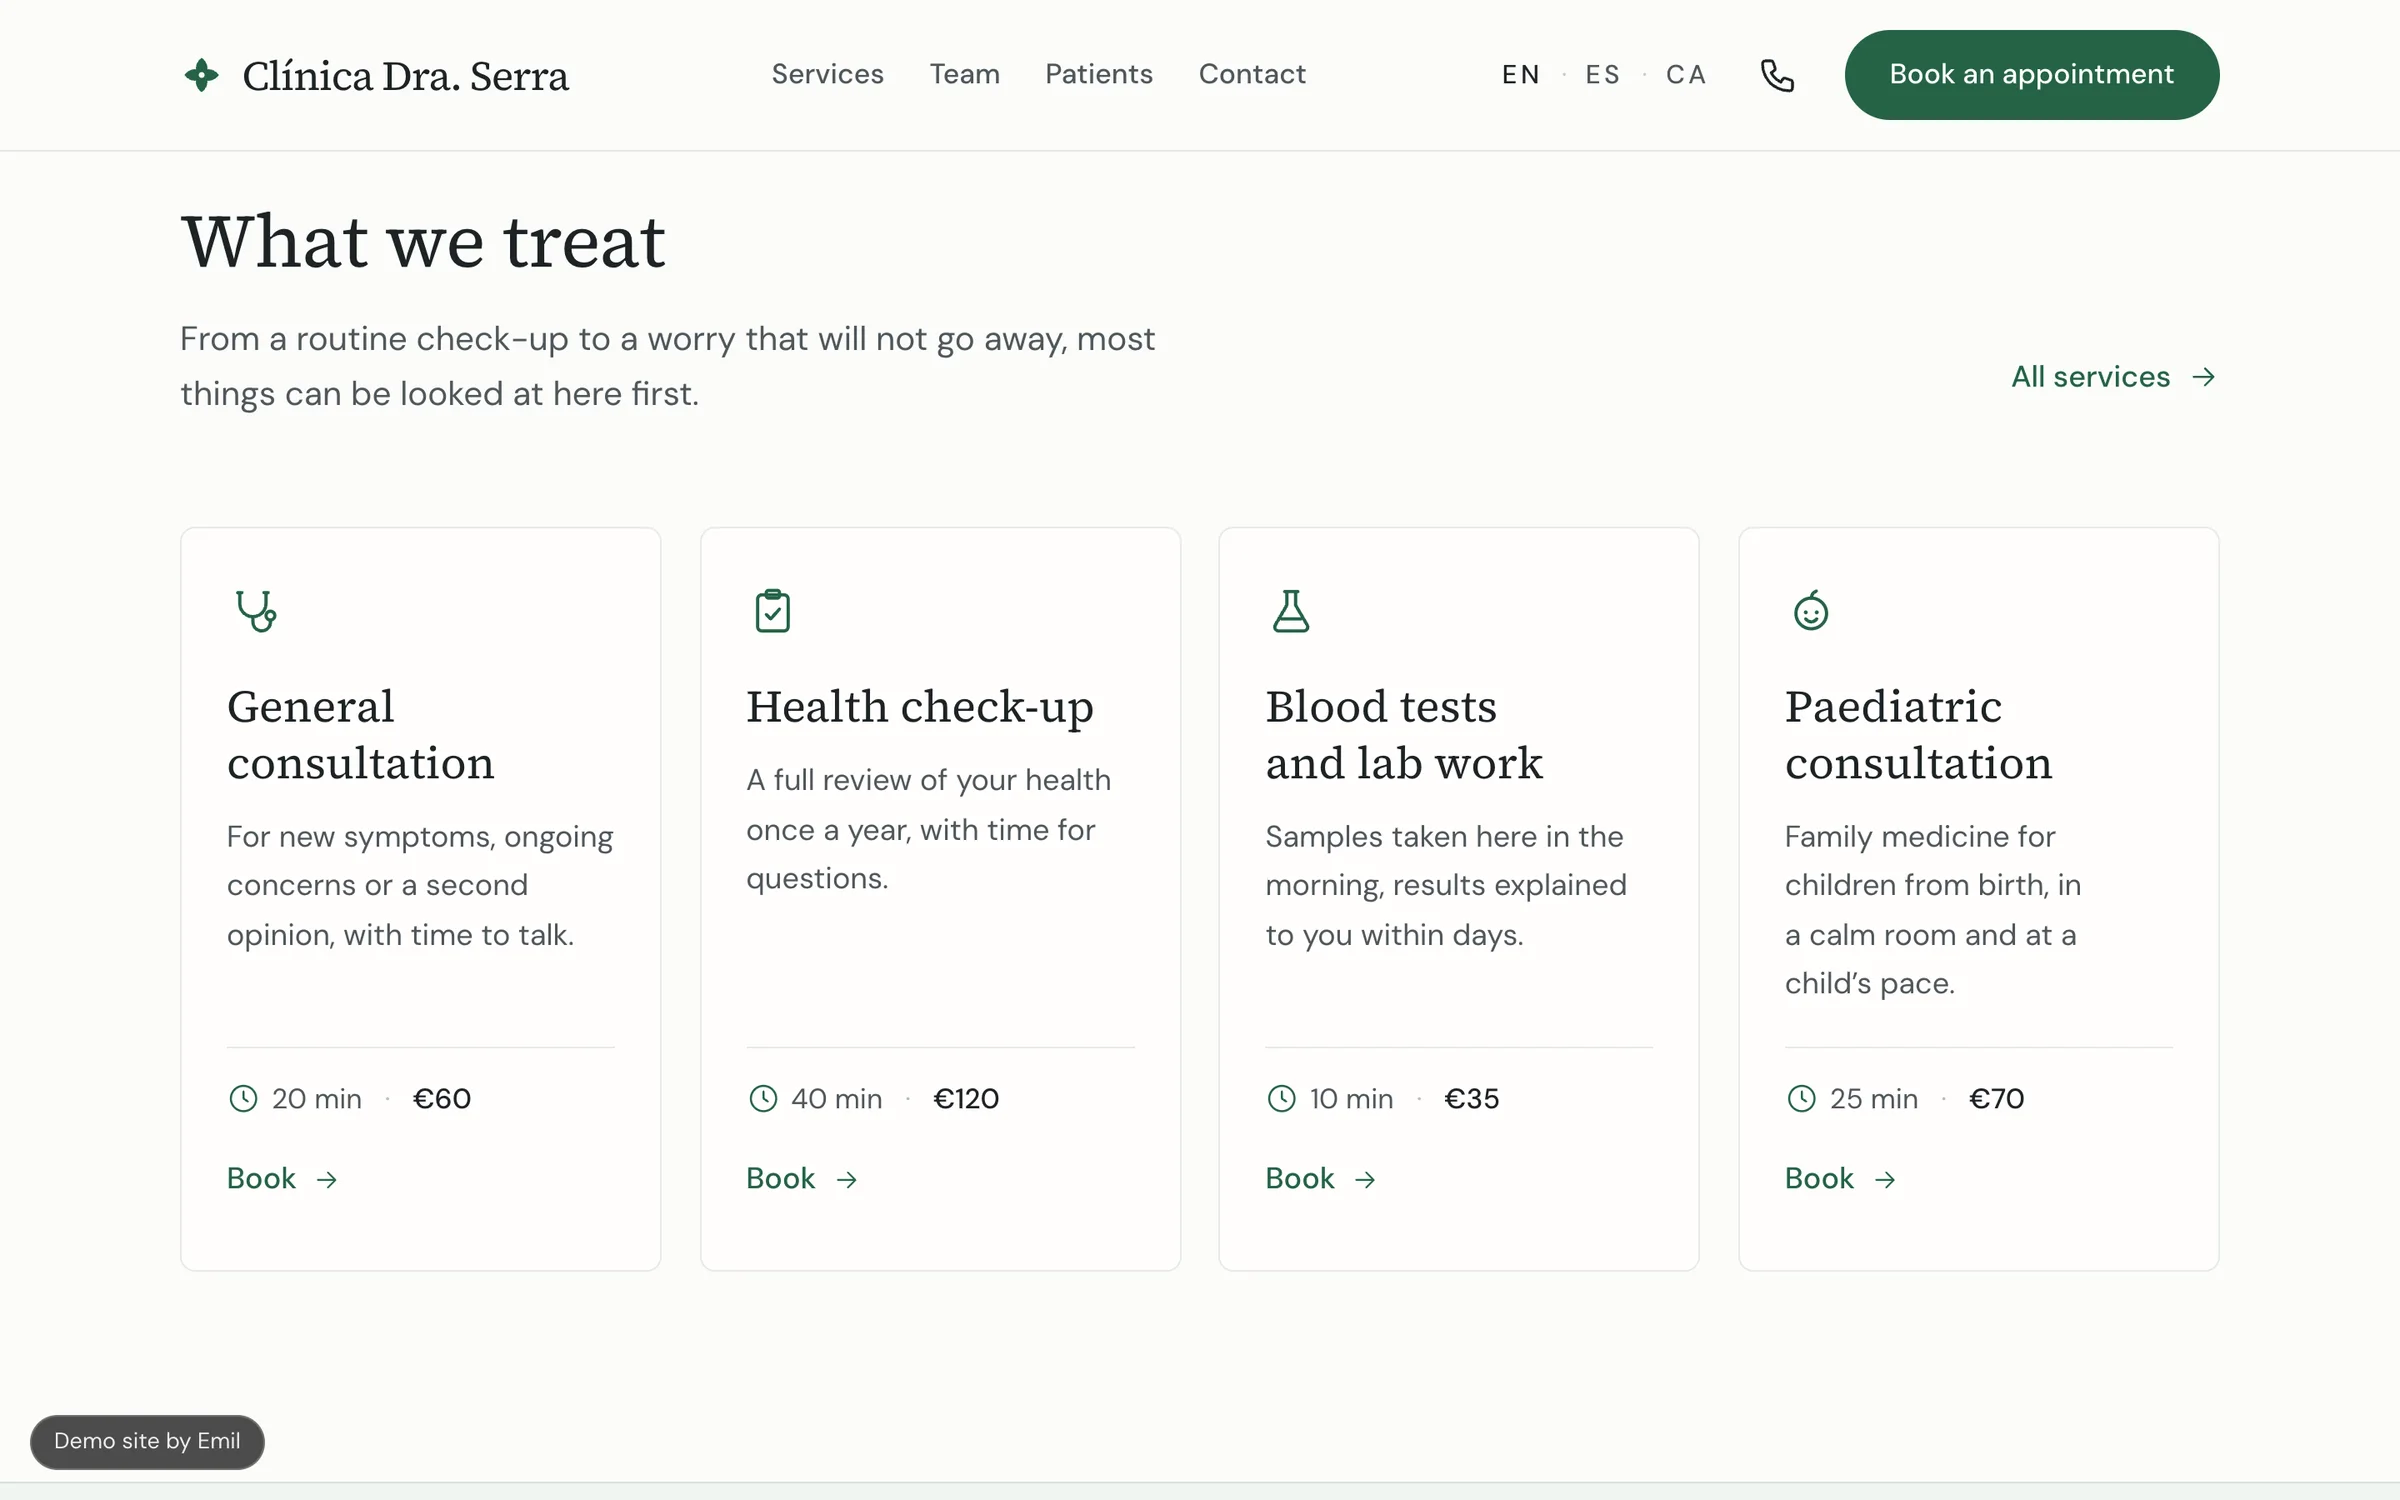Viewport: 2400px width, 1500px height.
Task: Go to Patients in the navigation
Action: 1099,74
